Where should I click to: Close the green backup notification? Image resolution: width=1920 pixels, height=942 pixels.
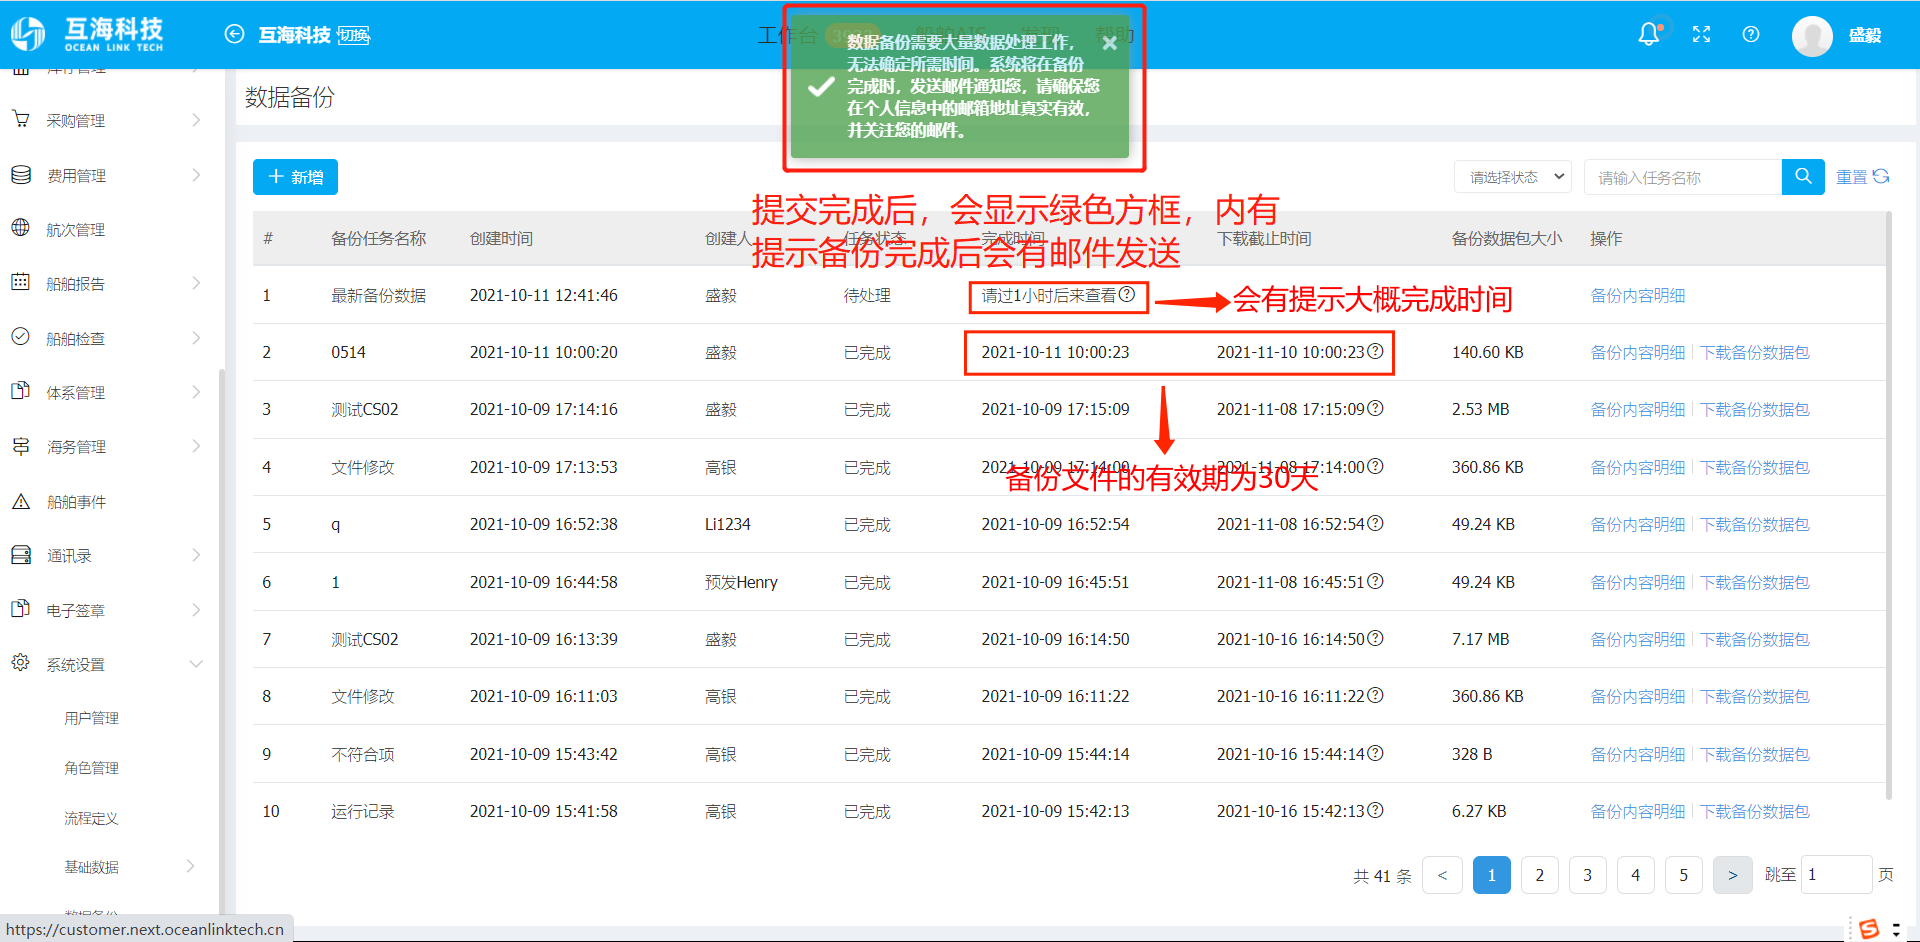(1109, 43)
